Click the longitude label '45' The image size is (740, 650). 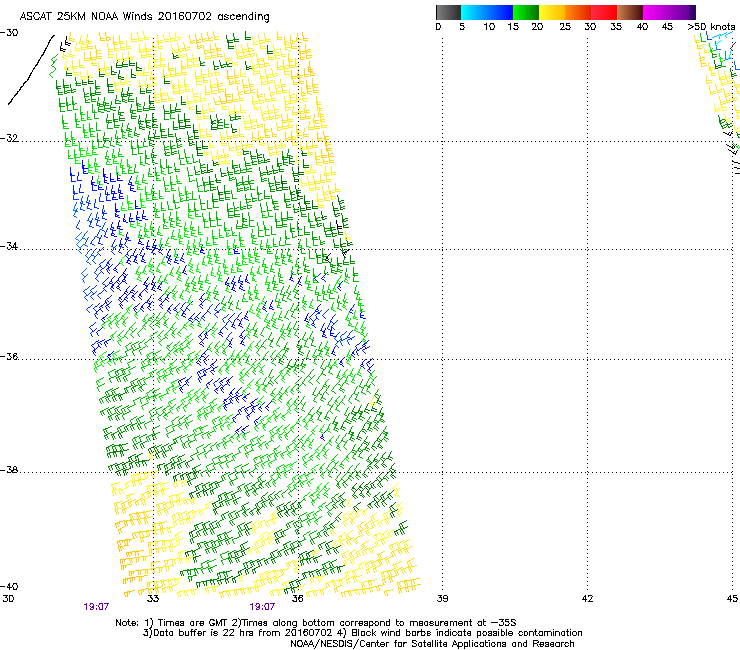click(732, 599)
